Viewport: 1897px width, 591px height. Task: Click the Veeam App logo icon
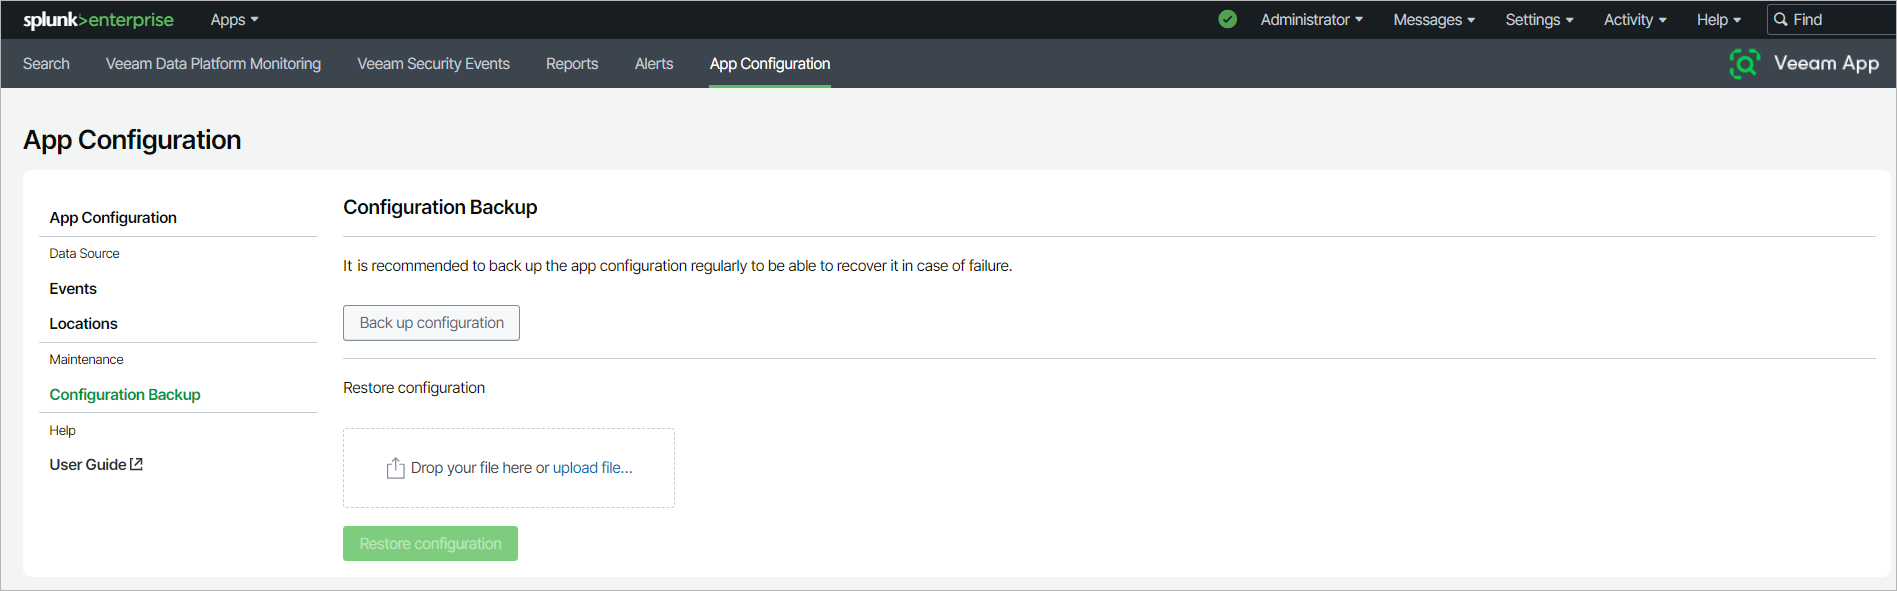coord(1744,64)
